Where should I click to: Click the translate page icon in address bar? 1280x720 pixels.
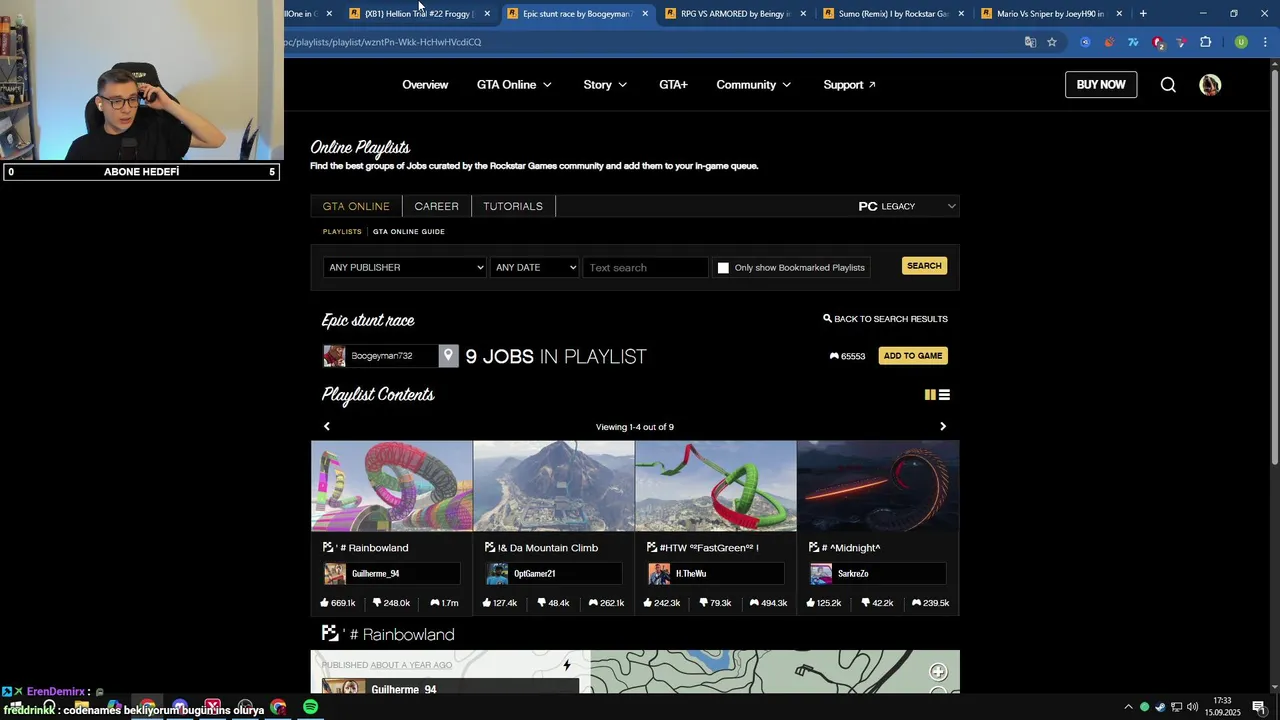tap(1030, 42)
